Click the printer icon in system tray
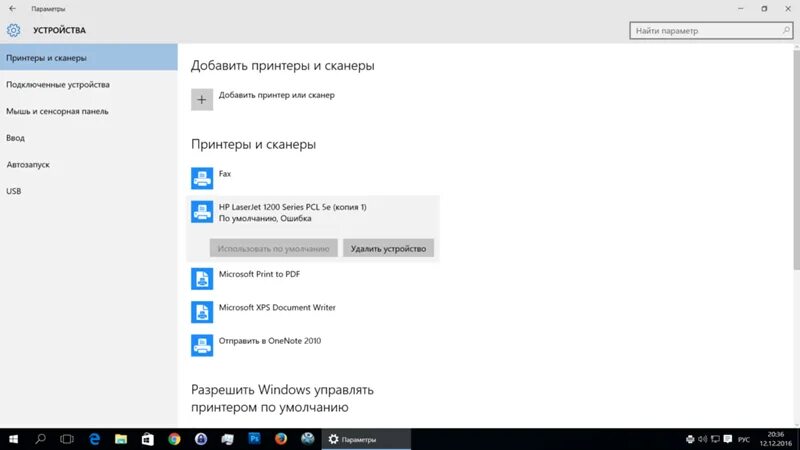 (x=690, y=439)
